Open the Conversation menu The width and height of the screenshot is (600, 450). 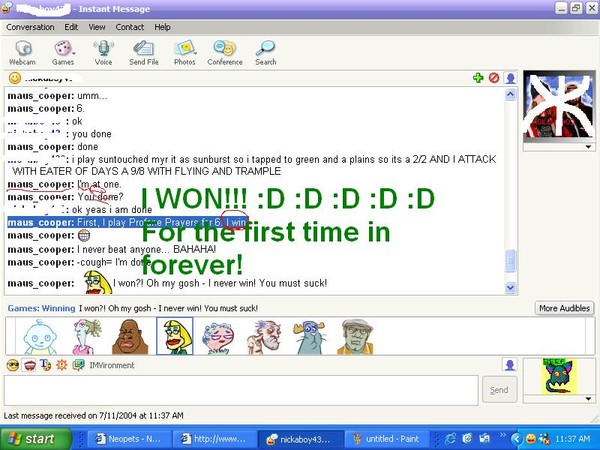click(30, 27)
